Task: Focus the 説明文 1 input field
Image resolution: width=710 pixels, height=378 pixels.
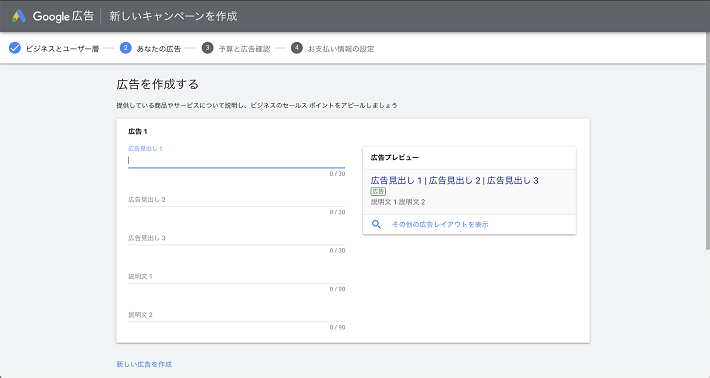Action: pos(236,277)
